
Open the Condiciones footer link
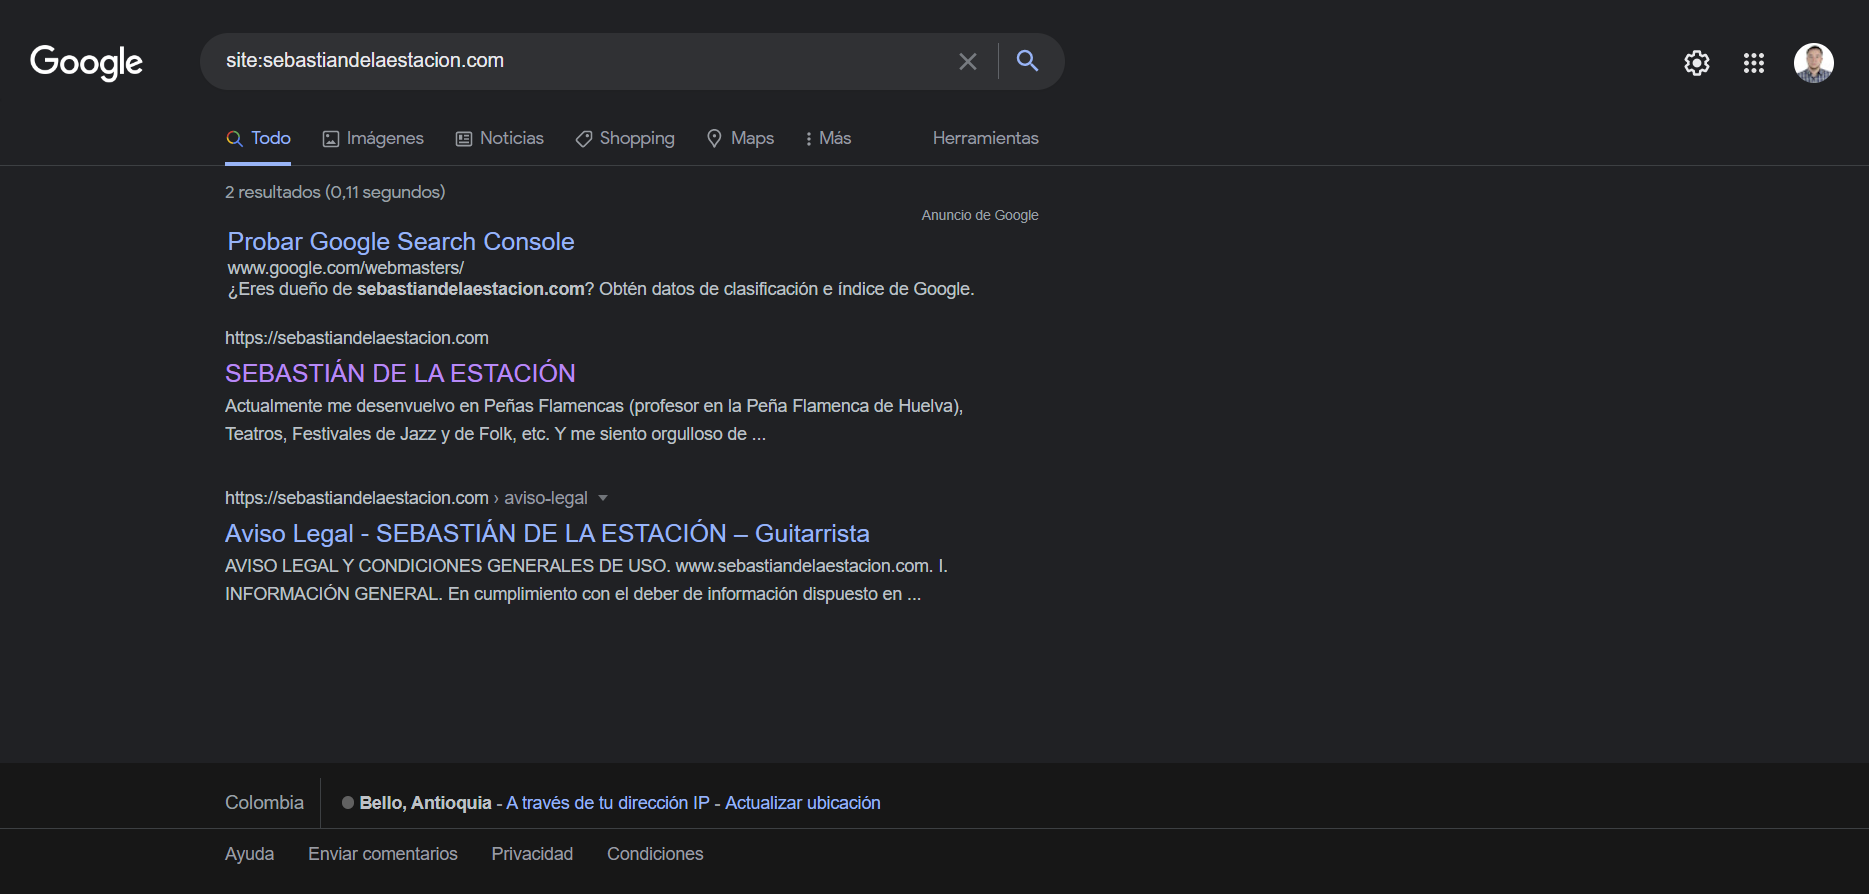[655, 854]
